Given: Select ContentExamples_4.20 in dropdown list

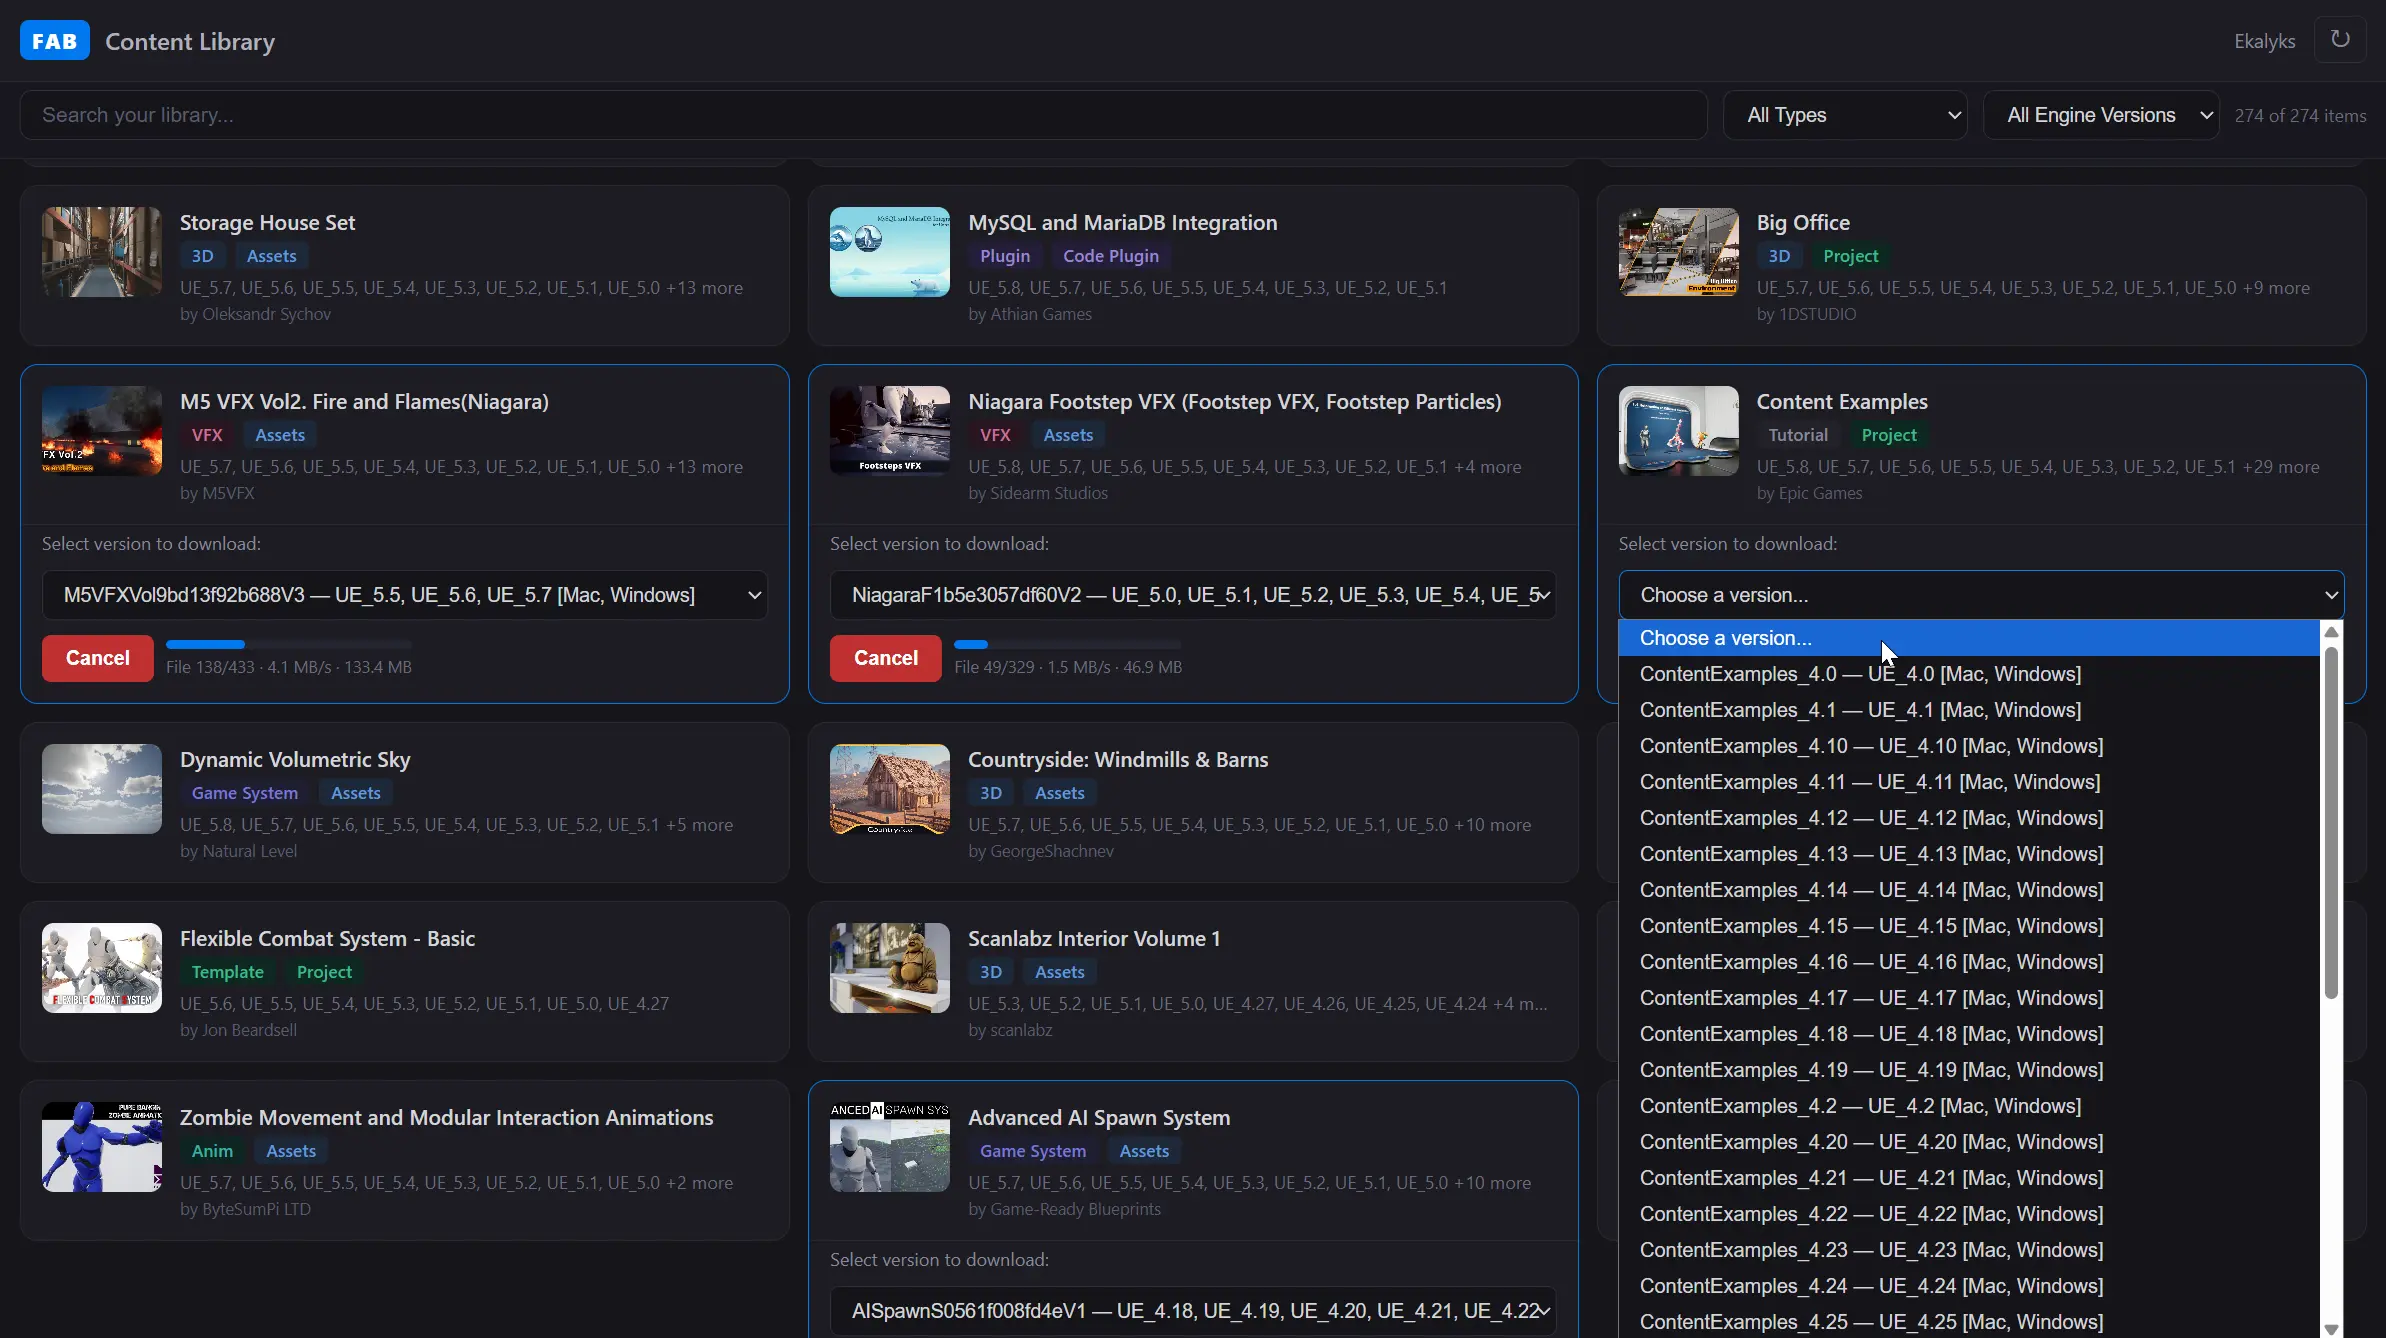Looking at the screenshot, I should [x=1969, y=1142].
